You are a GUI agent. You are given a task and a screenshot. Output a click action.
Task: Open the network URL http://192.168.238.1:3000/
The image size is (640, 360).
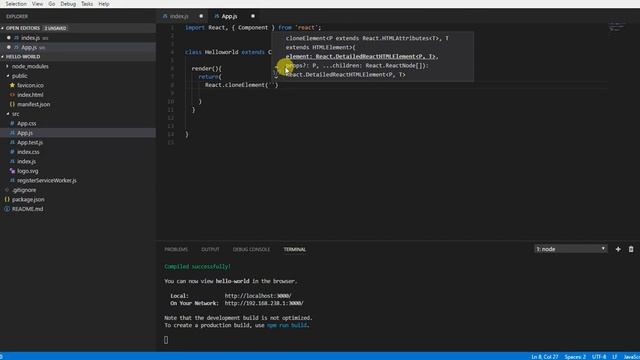pyautogui.click(x=264, y=303)
